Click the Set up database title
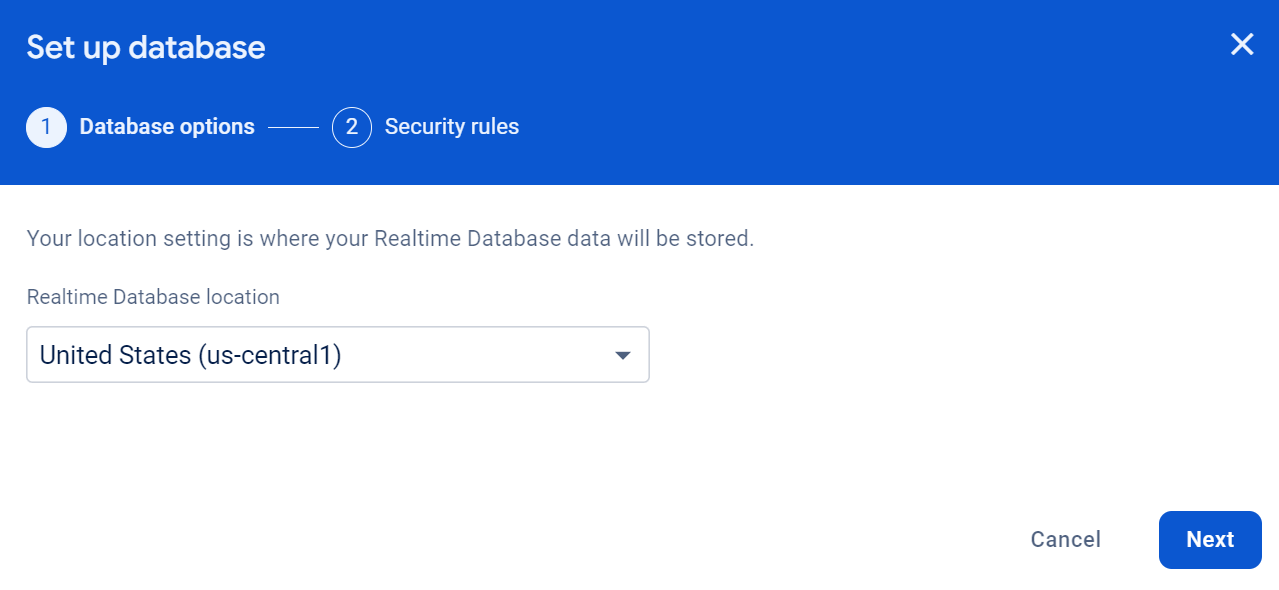 click(145, 46)
